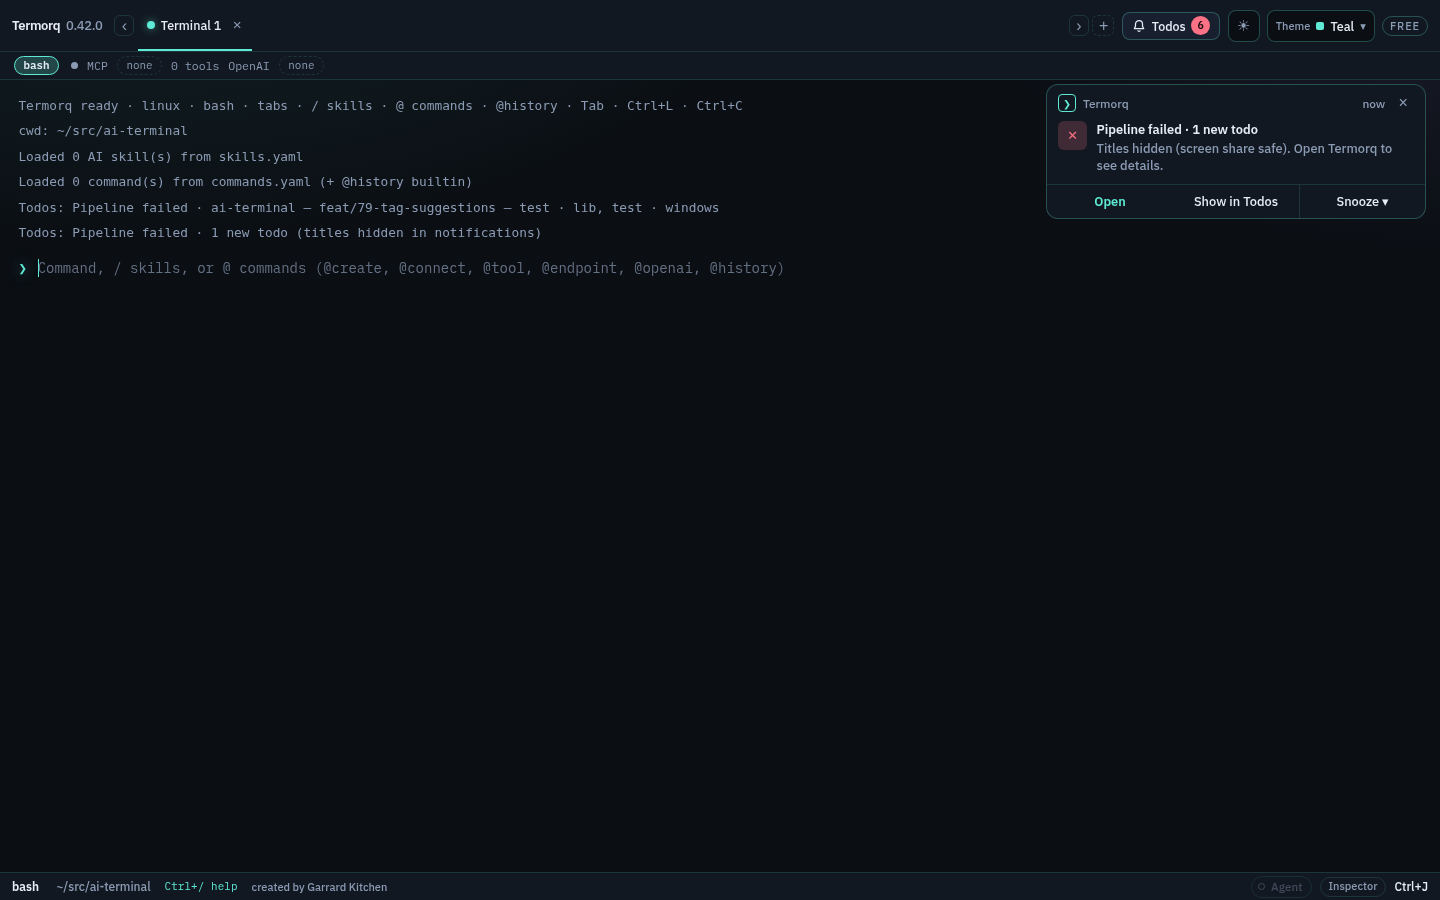Click the bash shell badge
This screenshot has width=1440, height=900.
36,66
